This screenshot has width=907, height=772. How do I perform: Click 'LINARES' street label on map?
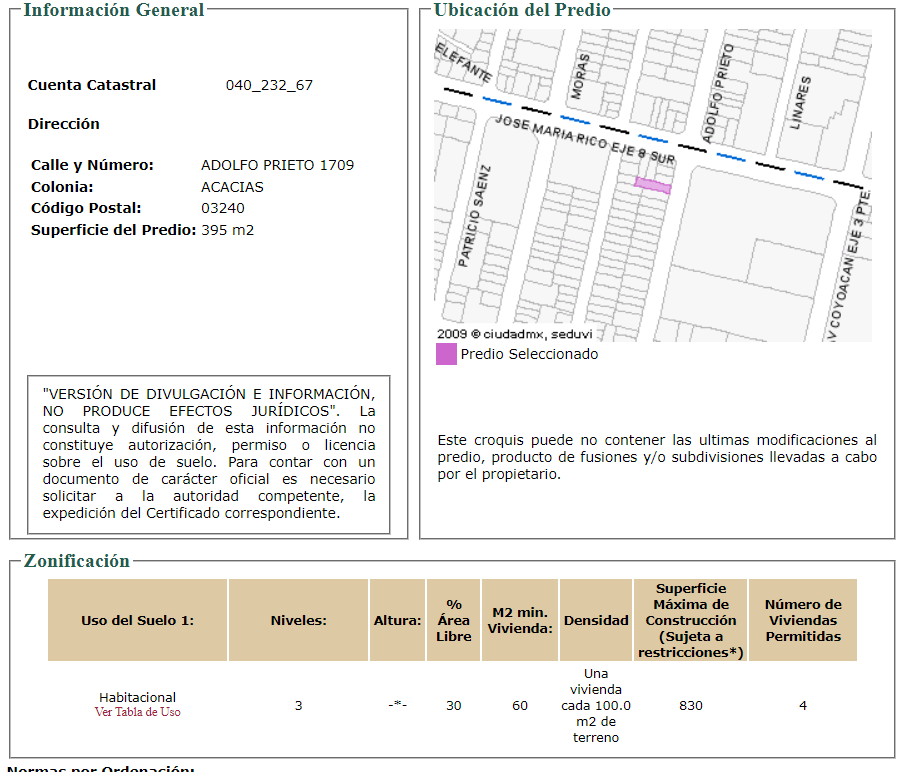tap(801, 102)
